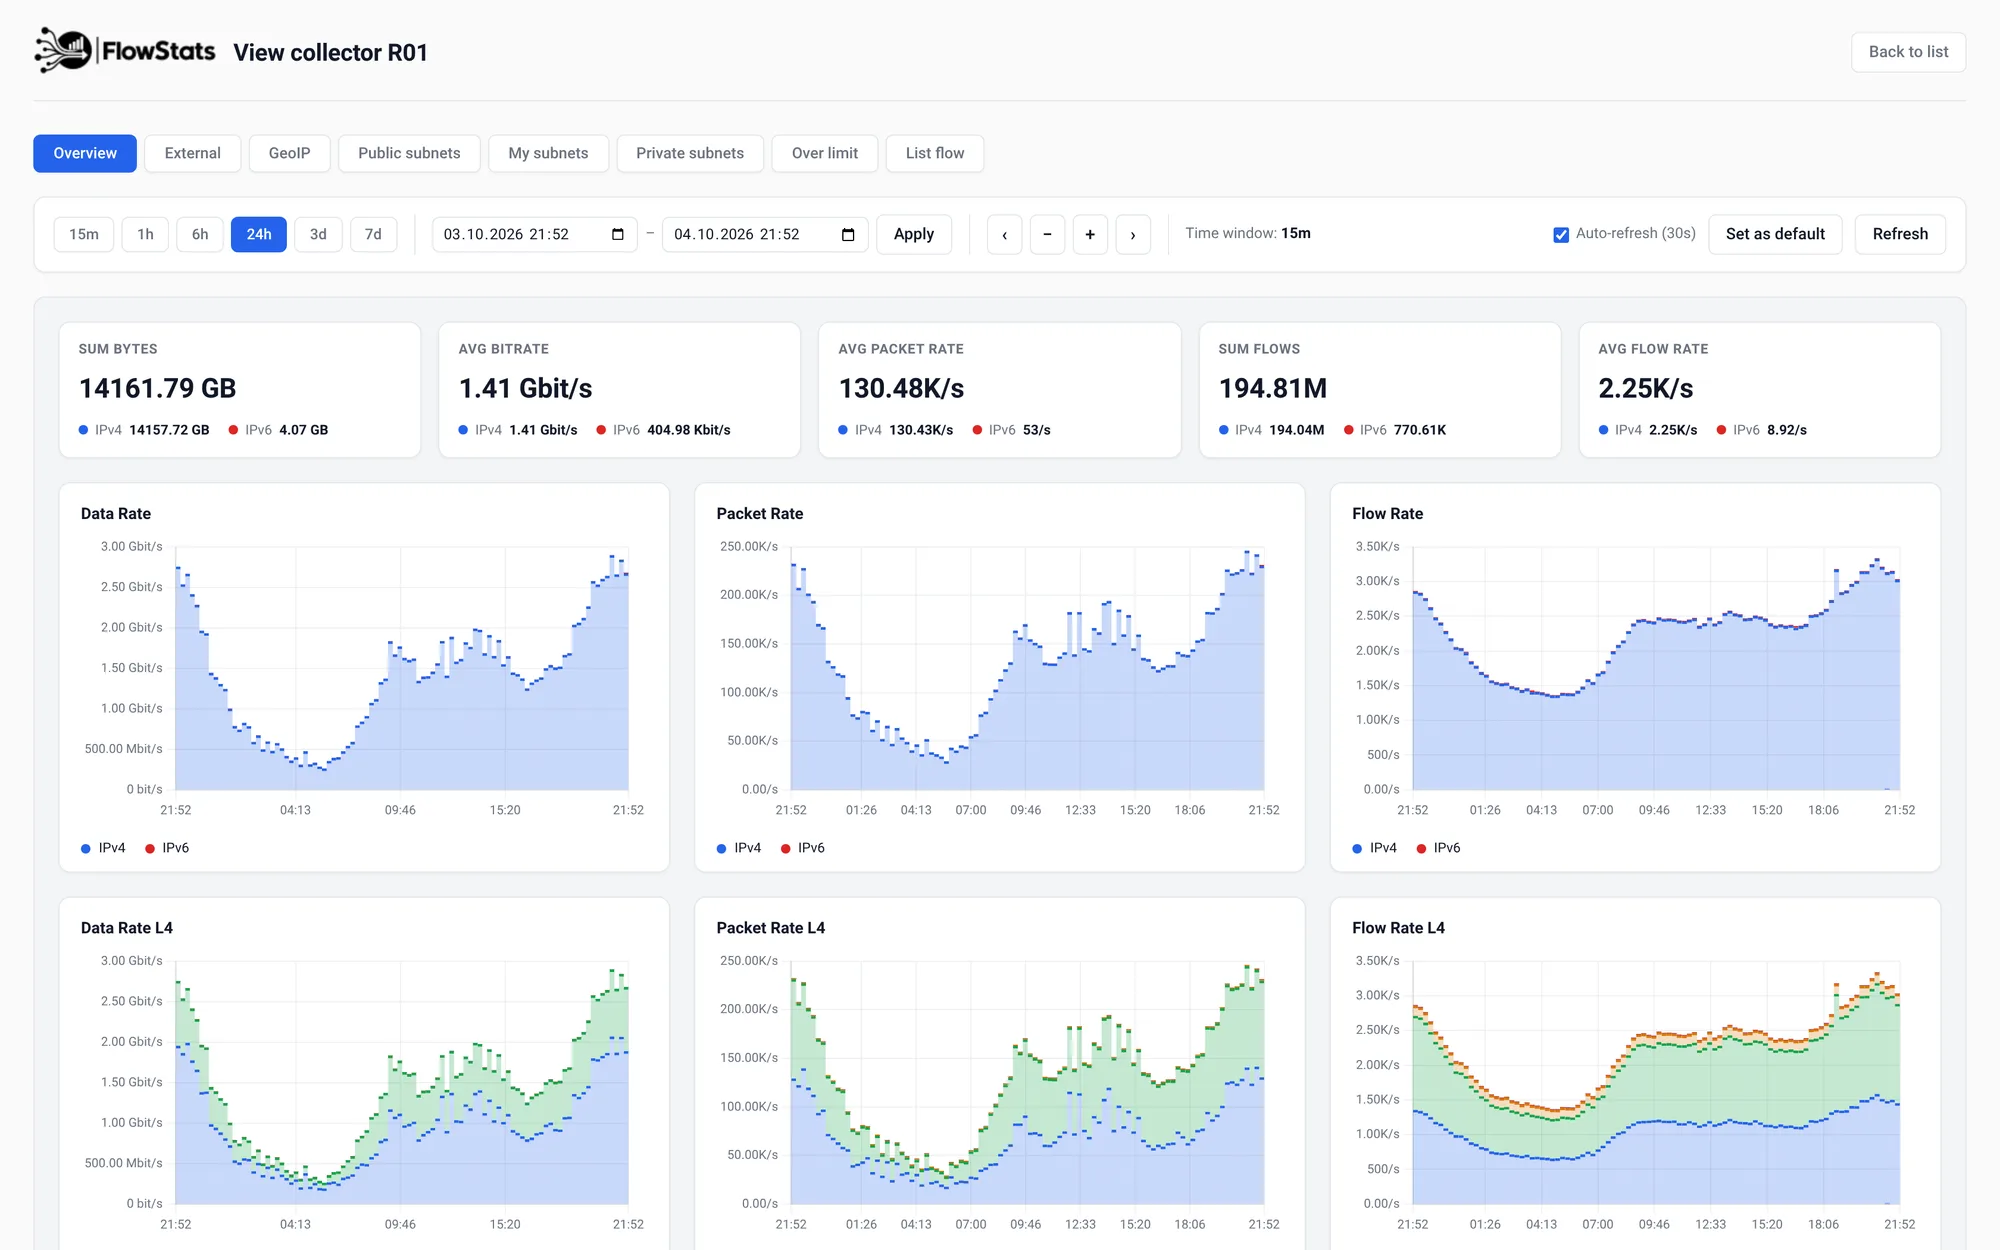Viewport: 2000px width, 1250px height.
Task: Click the SUM BYTES value 14161.79 GB
Action: 158,388
